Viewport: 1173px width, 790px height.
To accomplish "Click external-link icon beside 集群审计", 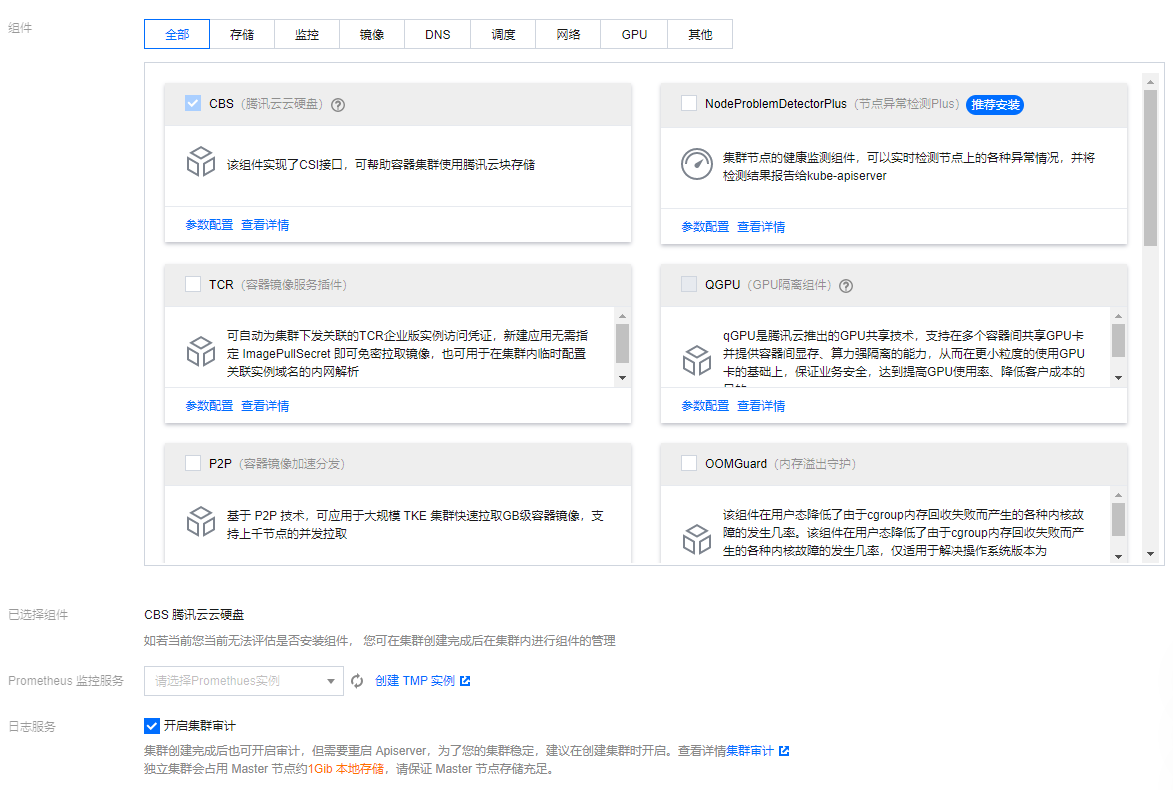I will (784, 750).
